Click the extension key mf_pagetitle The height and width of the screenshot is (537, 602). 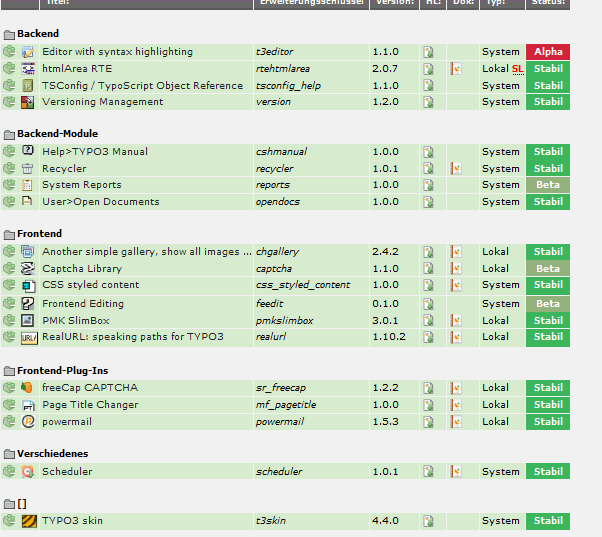(286, 405)
